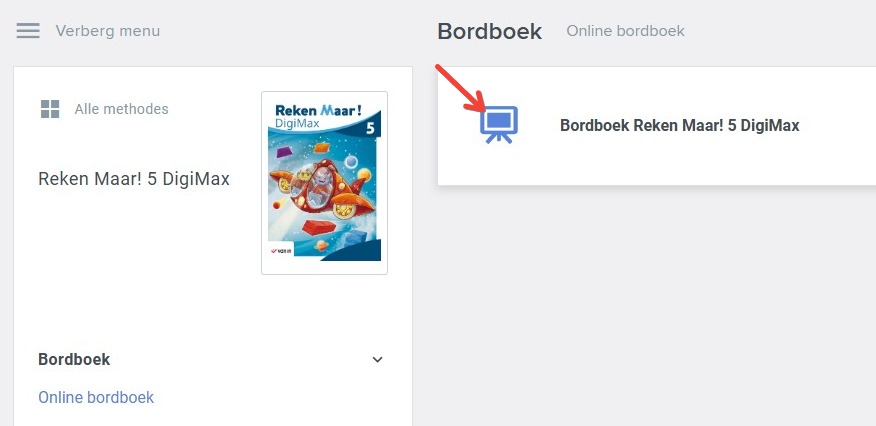Click the "DigiMax" text on book cover
The image size is (876, 426).
click(297, 122)
